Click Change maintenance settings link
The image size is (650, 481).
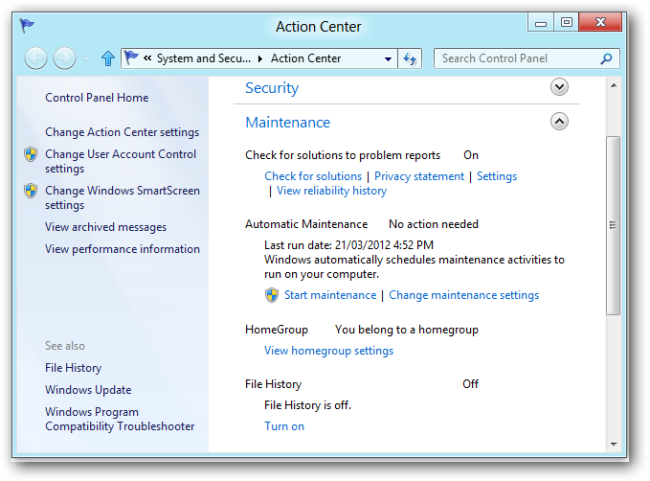[x=463, y=295]
